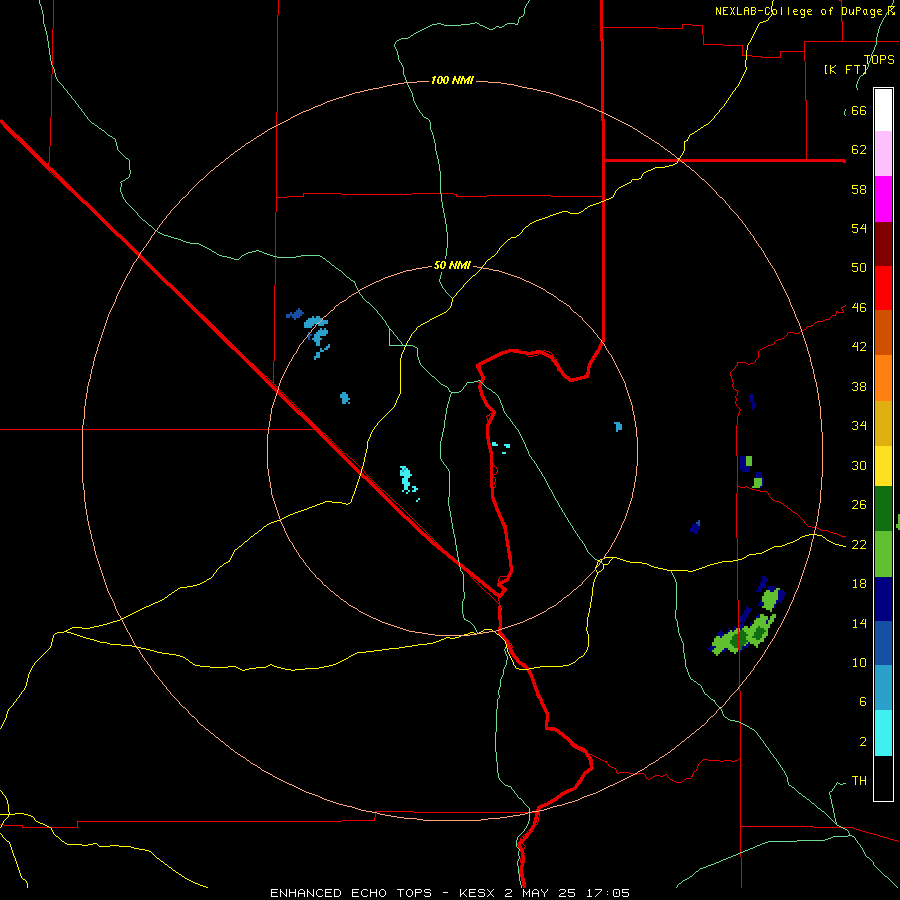Click the '100 NMI' range ring label
Image resolution: width=900 pixels, height=900 pixels.
click(x=452, y=80)
